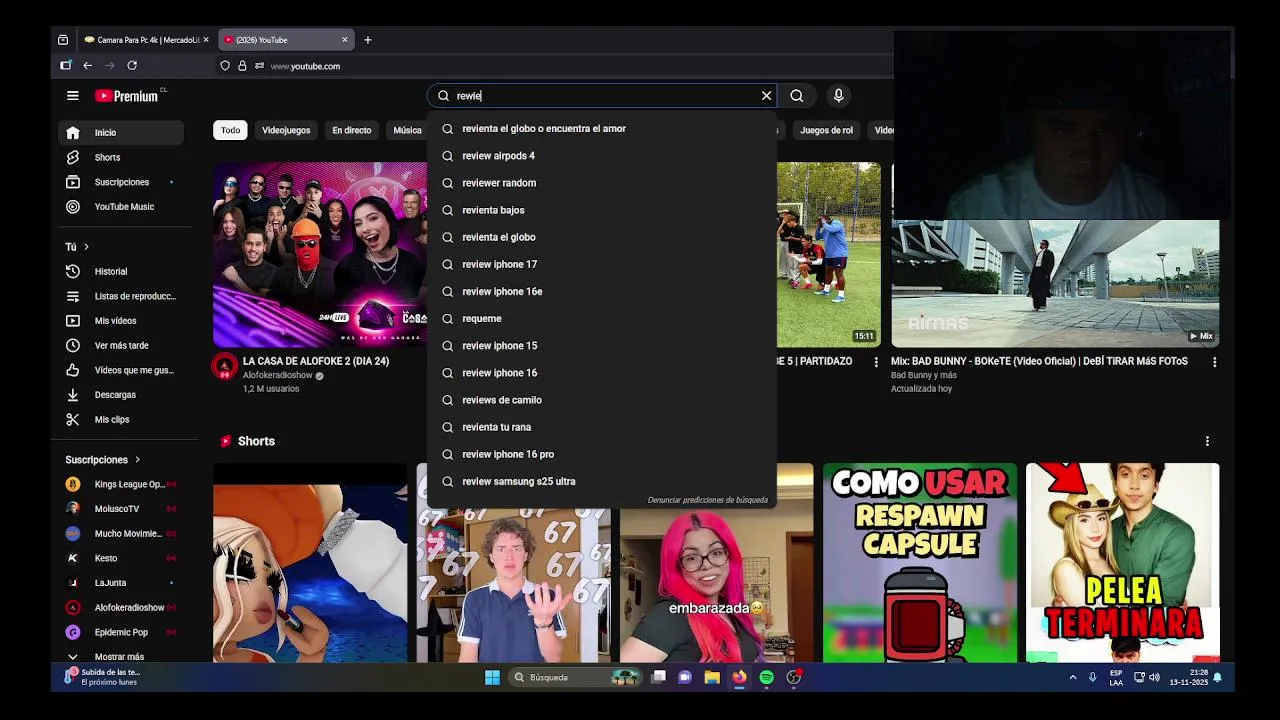Launch Spotify from the taskbar
1280x720 pixels.
[766, 677]
